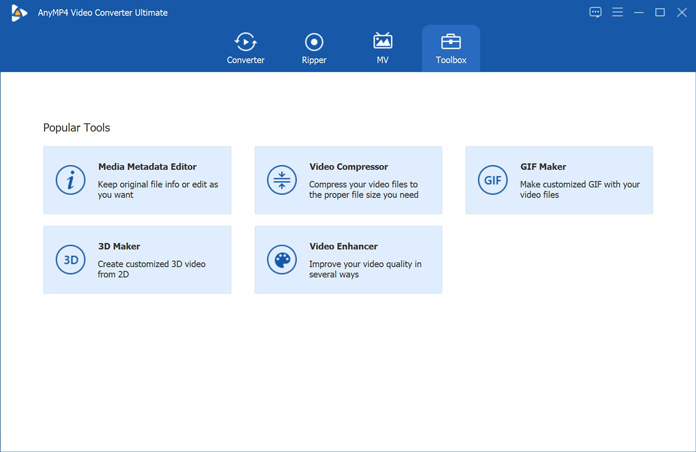
Task: Click the Ripper disc icon
Action: click(x=314, y=42)
